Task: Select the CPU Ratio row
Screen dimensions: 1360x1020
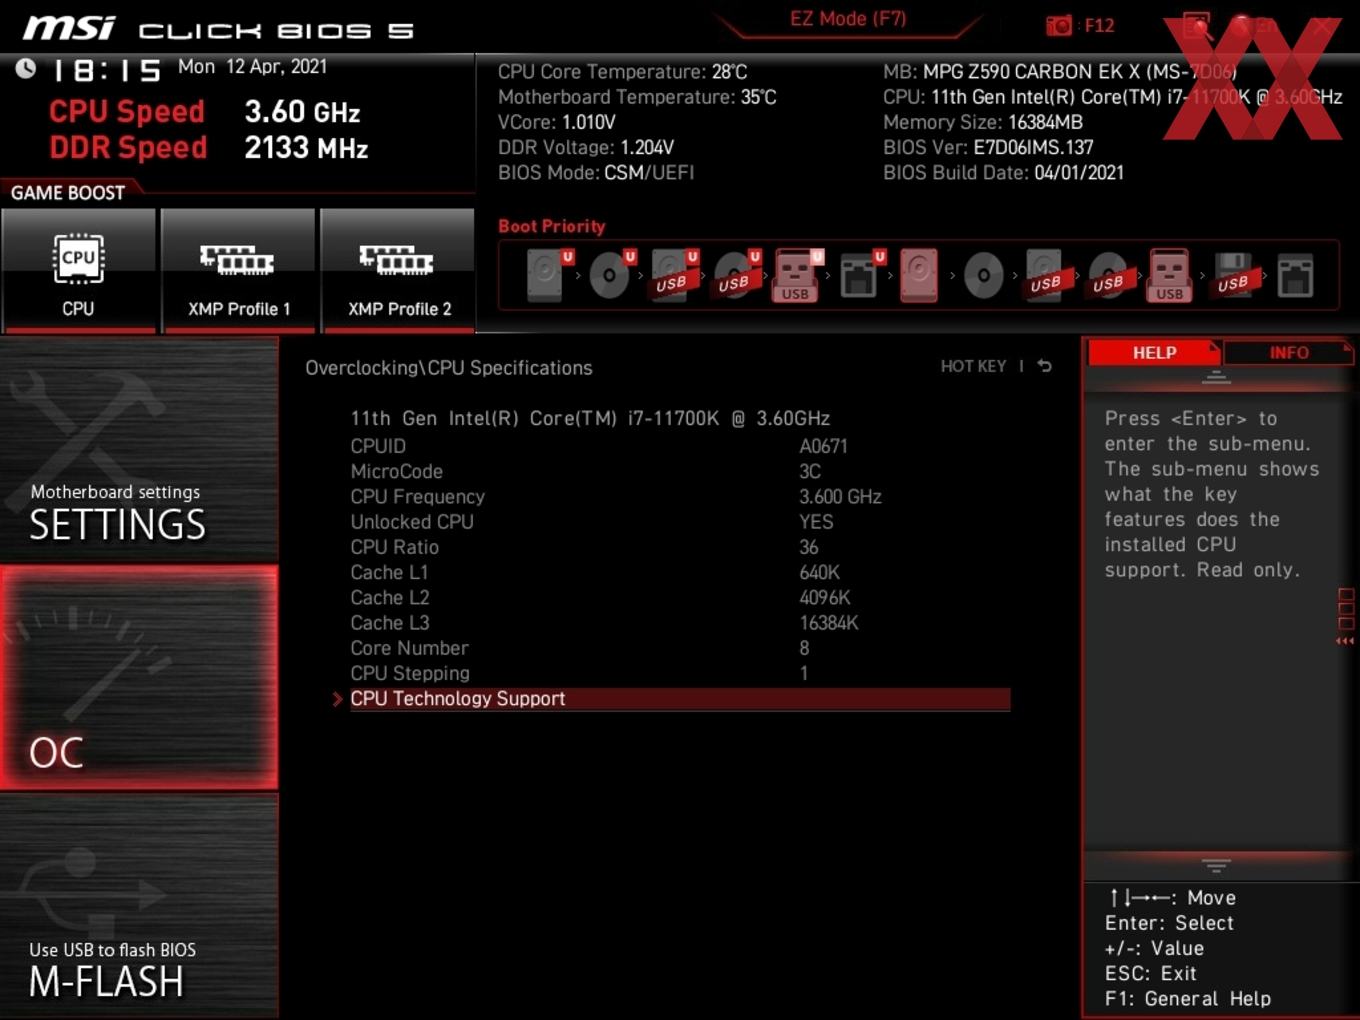Action: [x=679, y=547]
